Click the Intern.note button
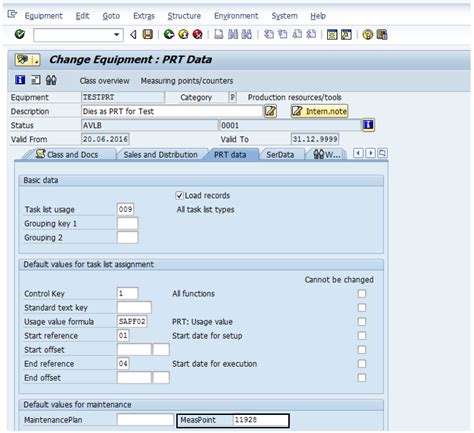 pos(320,111)
